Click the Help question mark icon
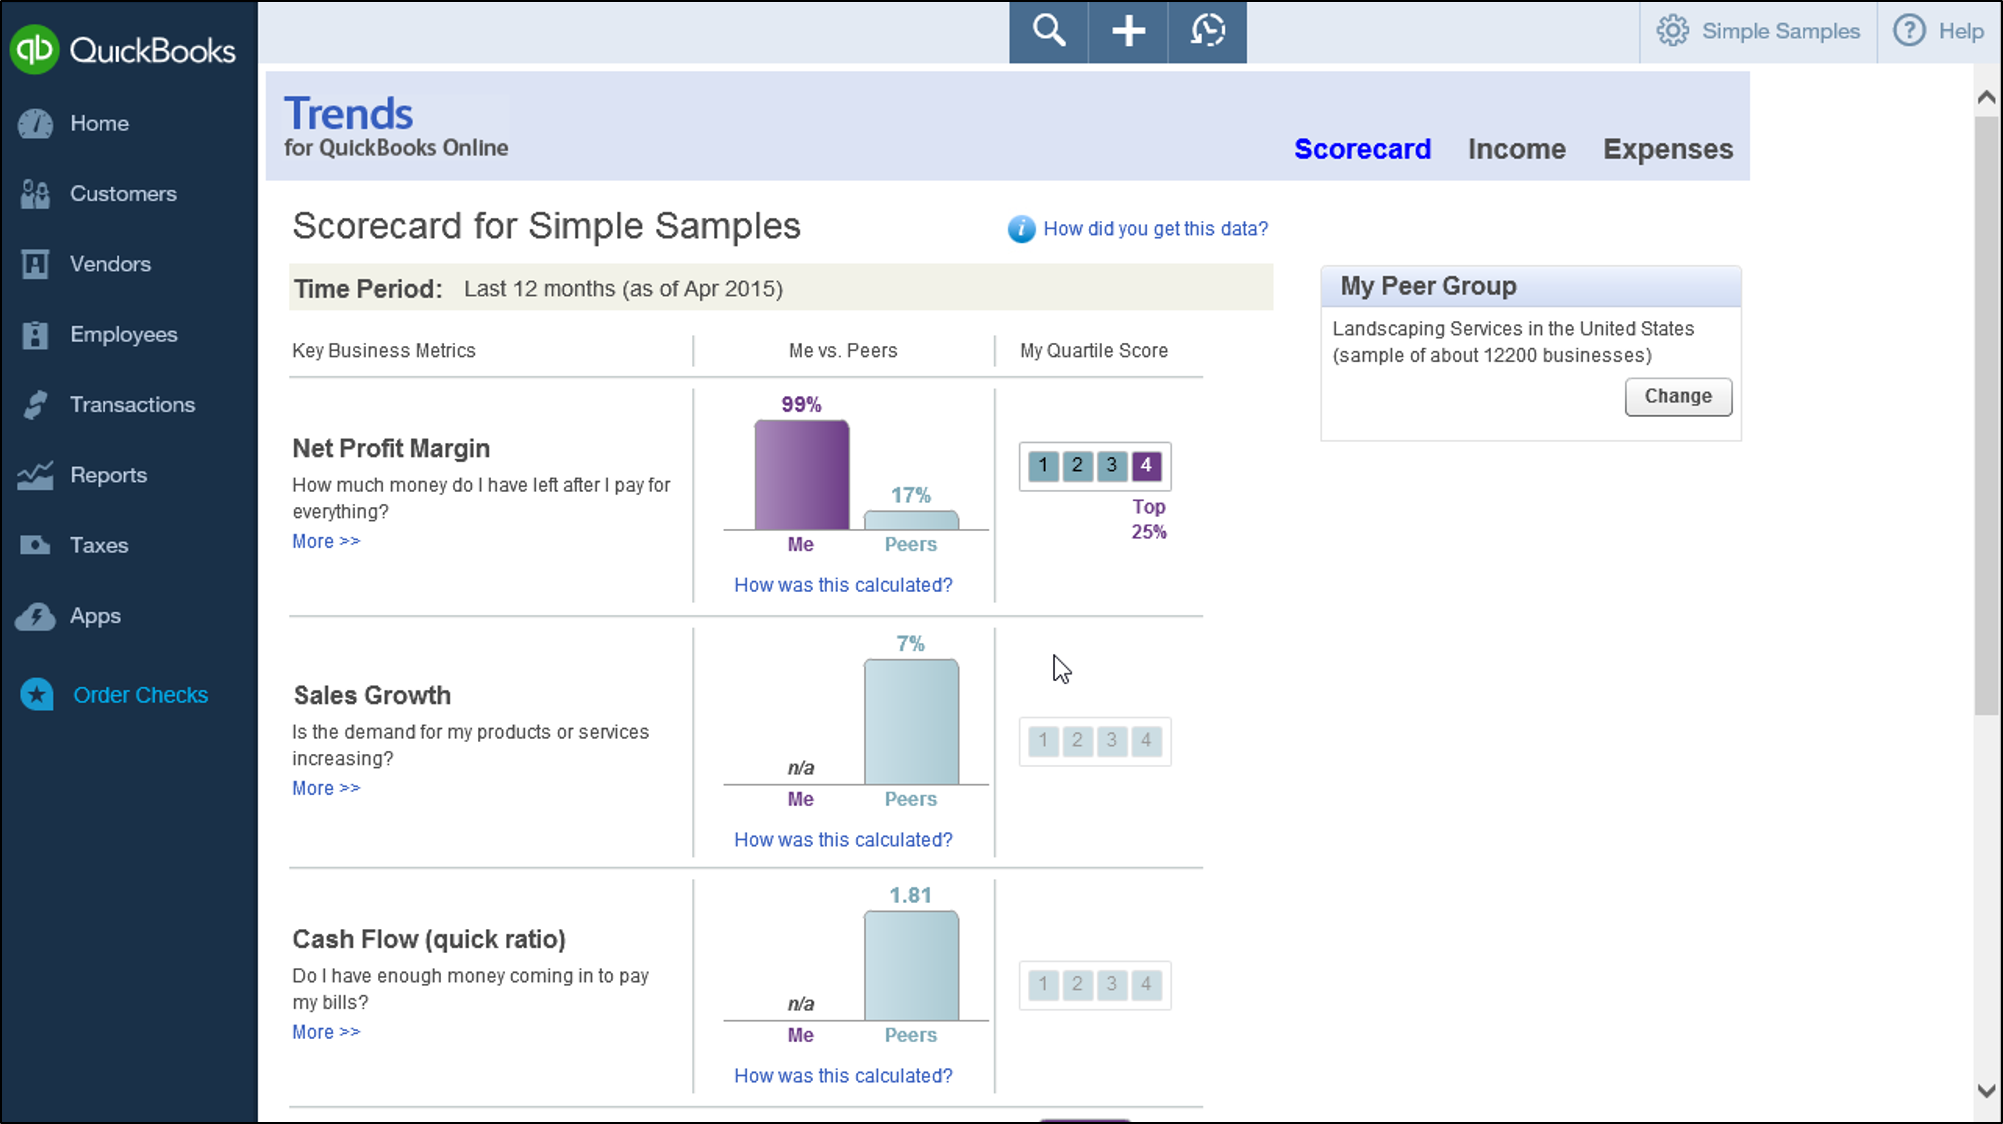The image size is (2003, 1124). pyautogui.click(x=1908, y=31)
